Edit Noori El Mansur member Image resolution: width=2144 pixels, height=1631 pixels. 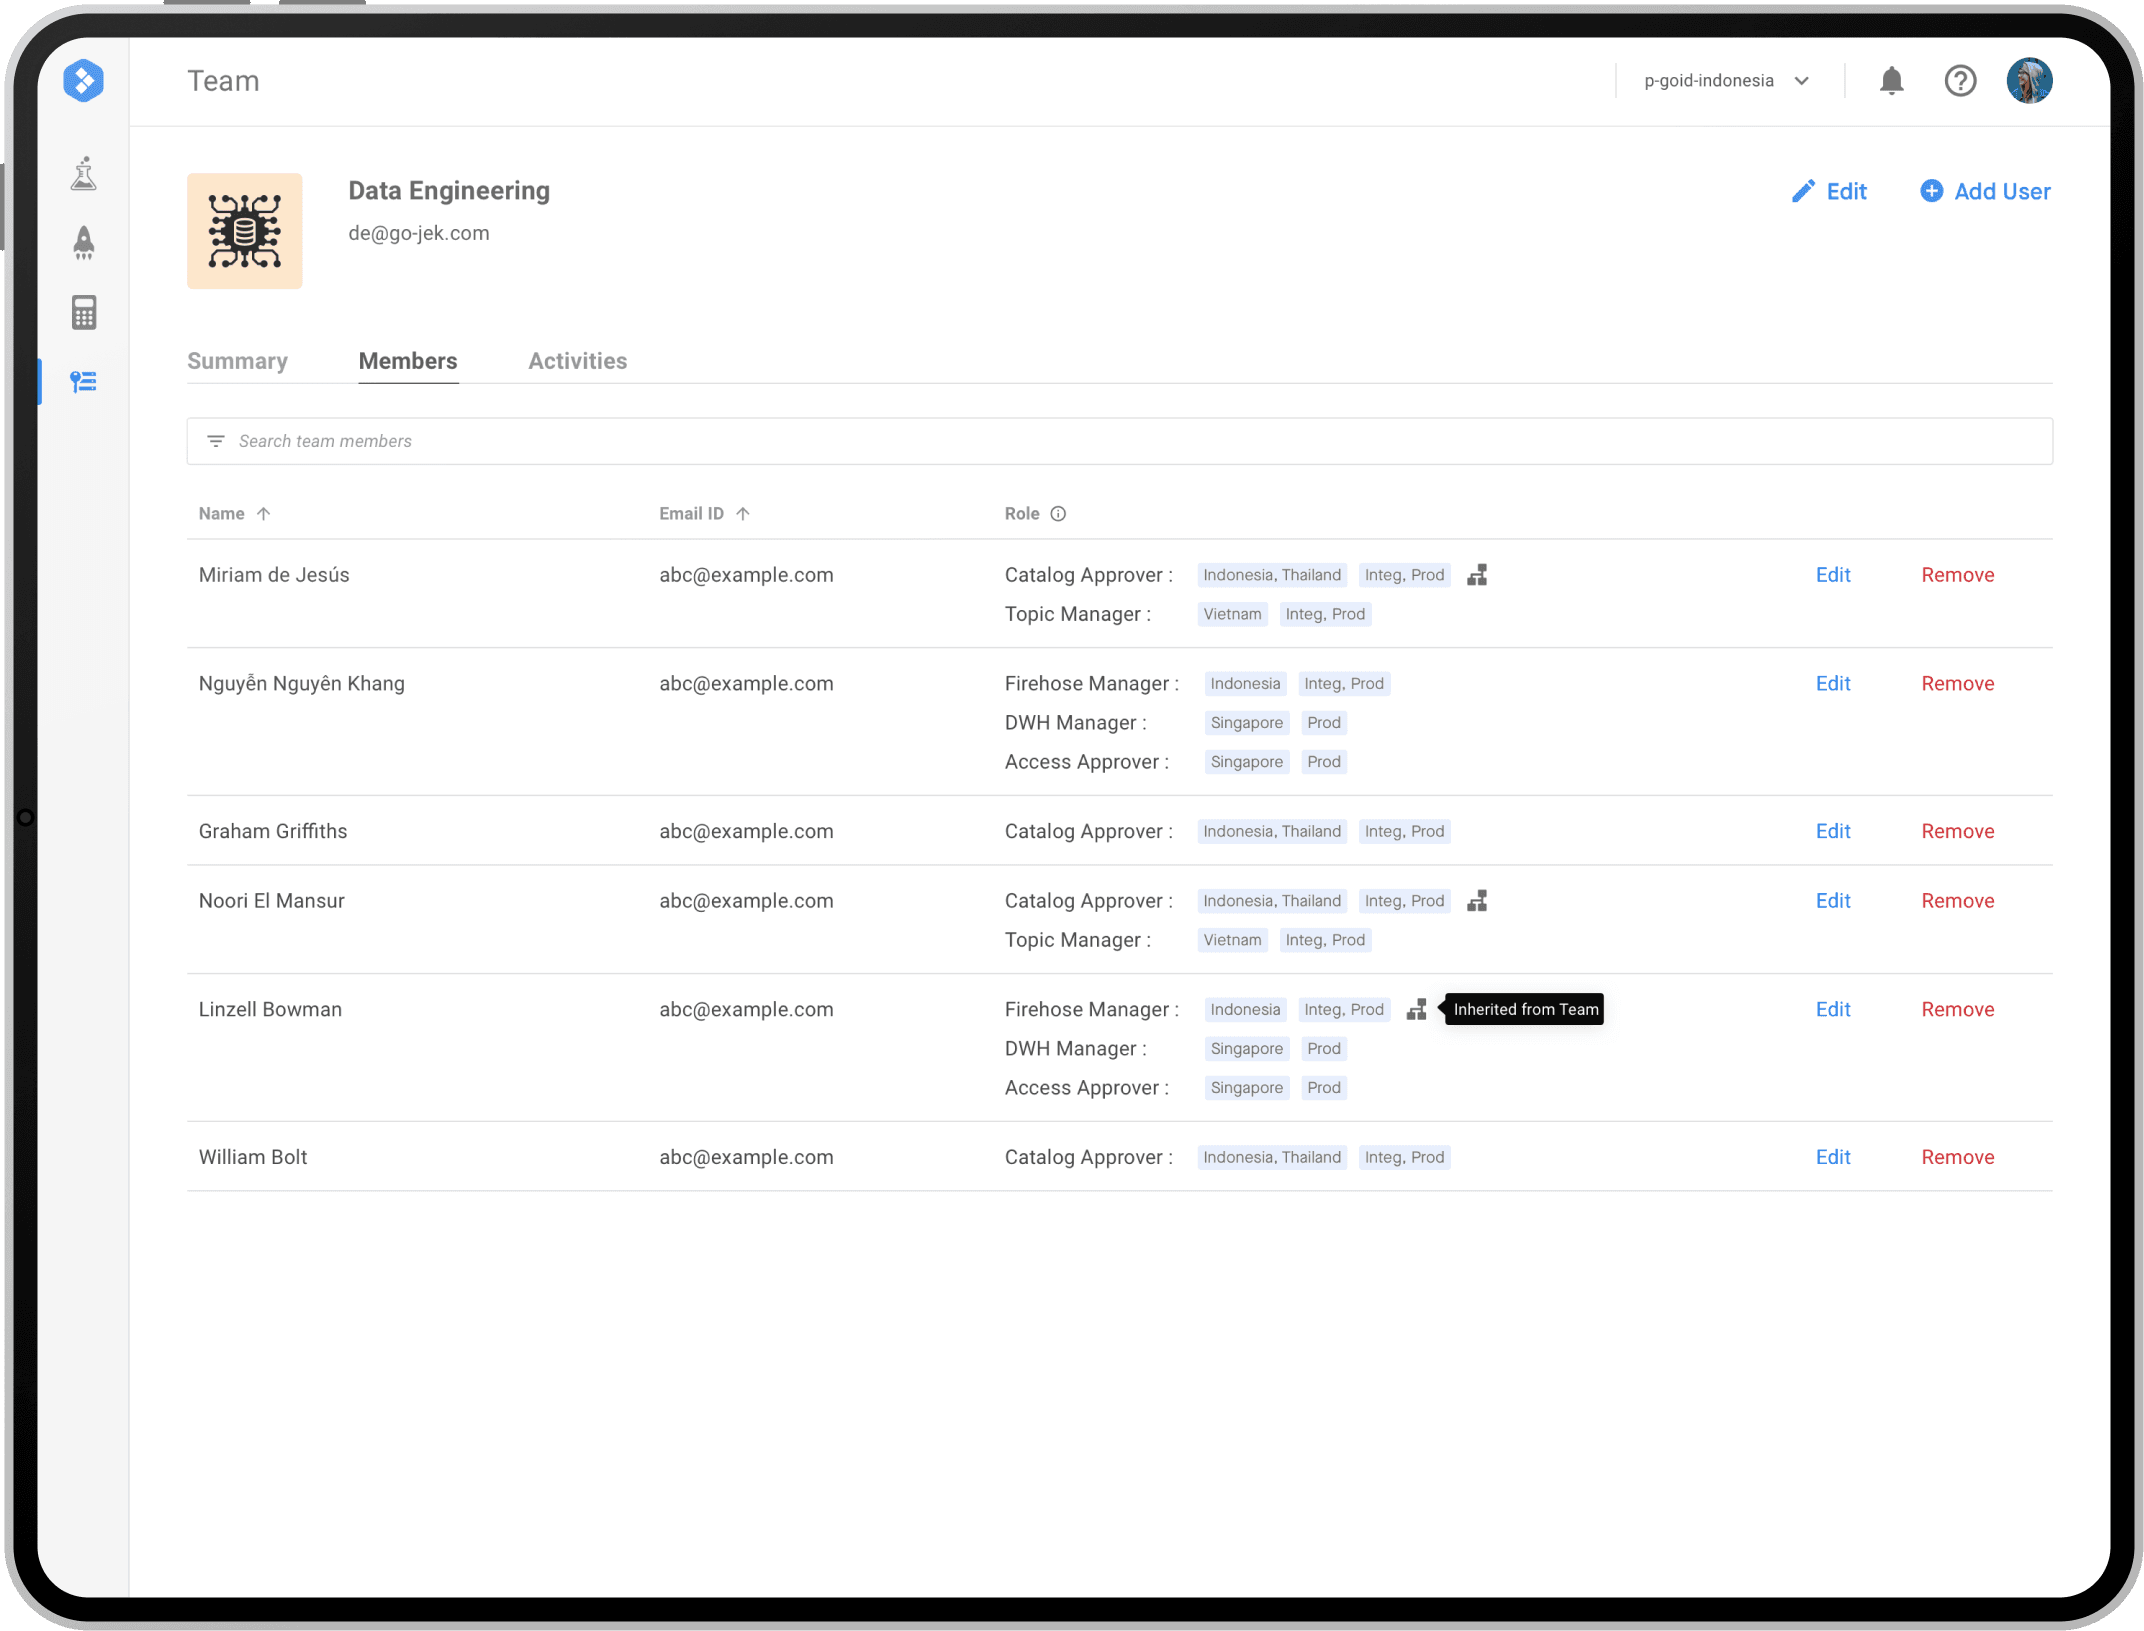pyautogui.click(x=1833, y=901)
